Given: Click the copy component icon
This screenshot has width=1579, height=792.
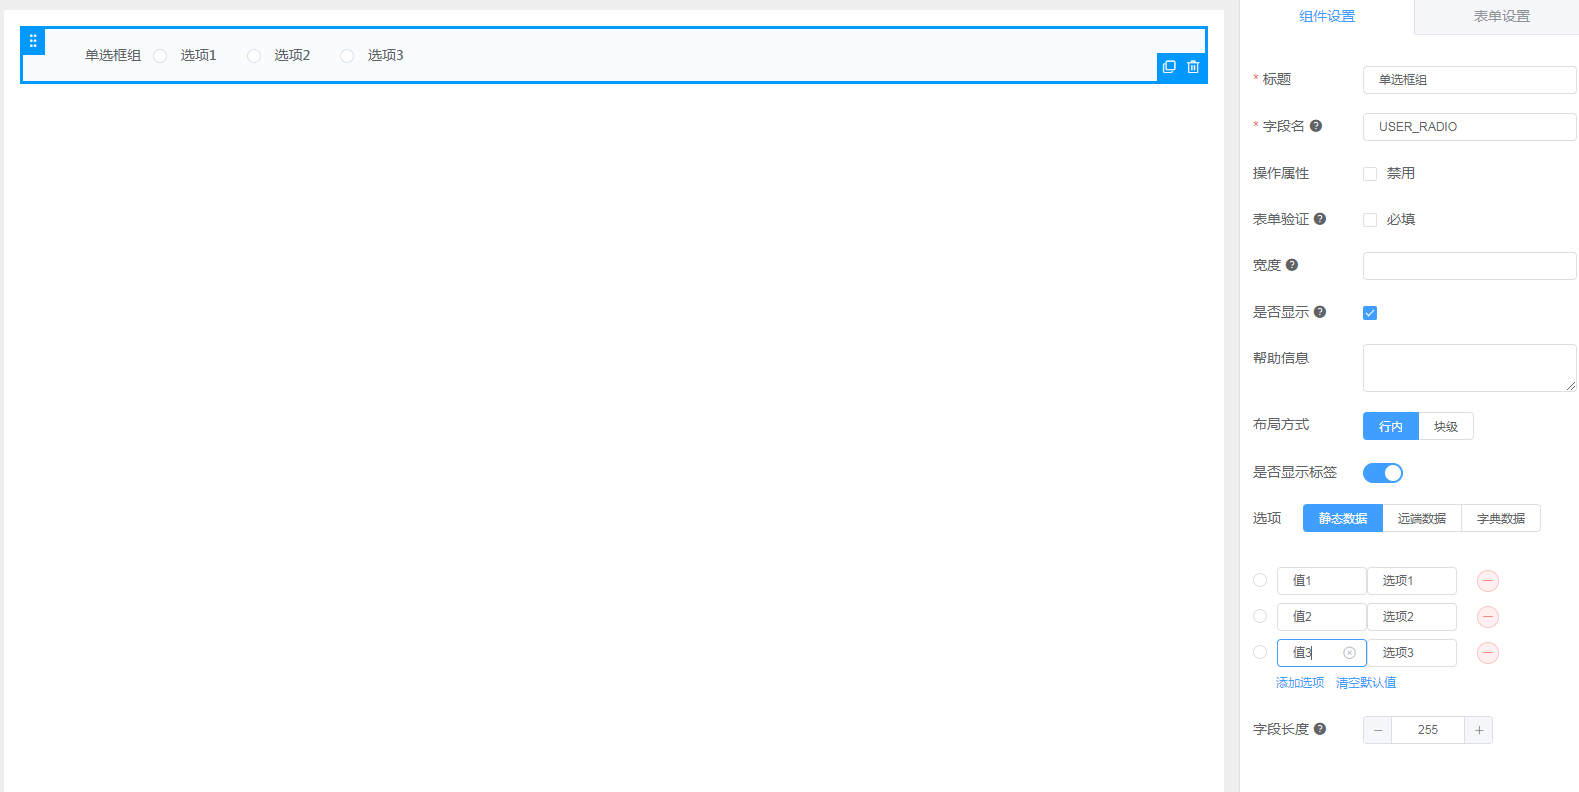Looking at the screenshot, I should (1169, 67).
